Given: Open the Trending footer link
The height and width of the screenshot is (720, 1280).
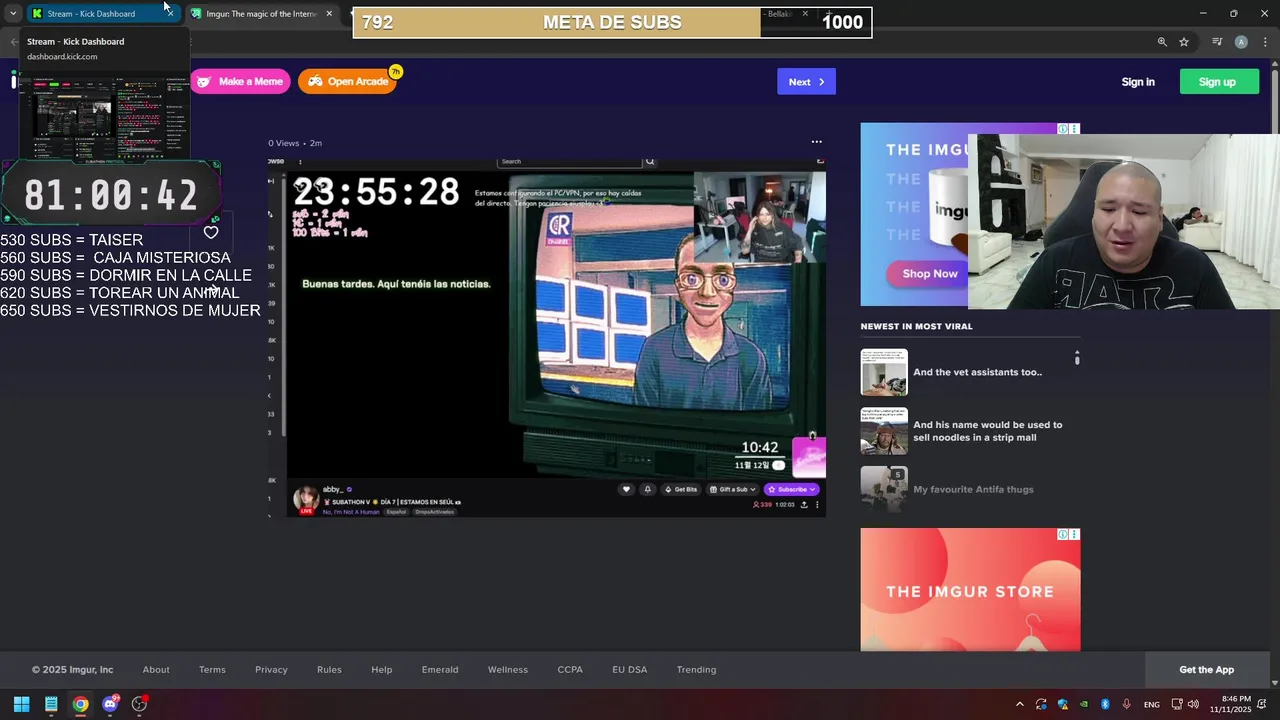Looking at the screenshot, I should click(696, 670).
